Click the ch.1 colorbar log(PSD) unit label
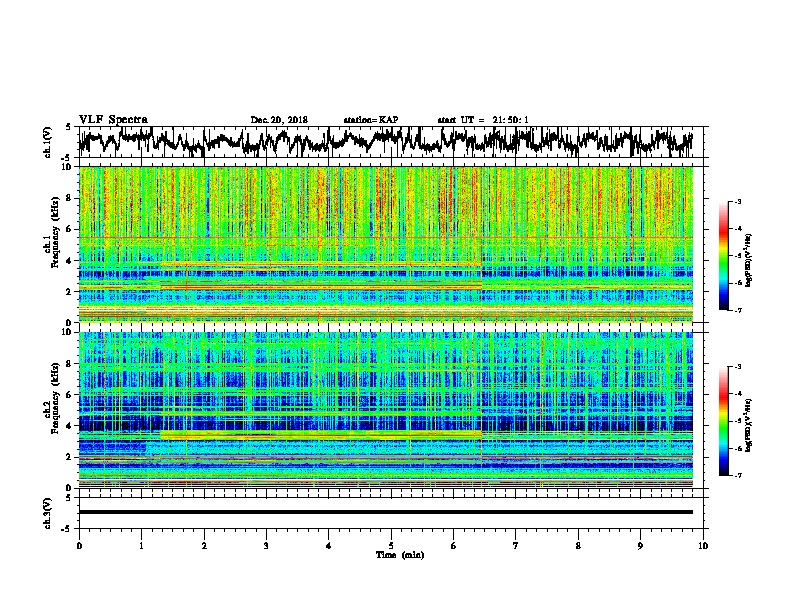Screen dimensions: 792x612 pyautogui.click(x=749, y=261)
